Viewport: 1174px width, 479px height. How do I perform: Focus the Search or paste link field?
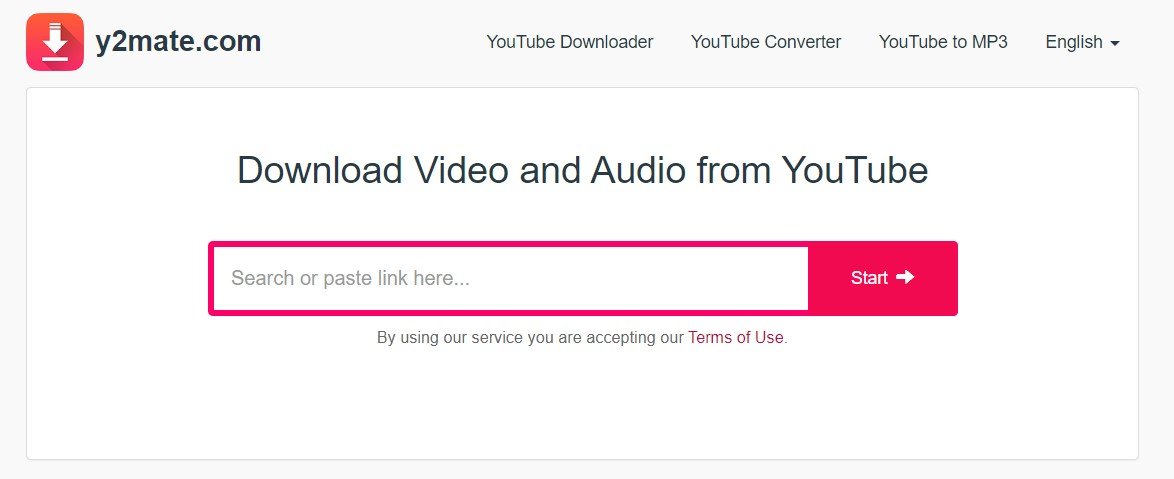511,278
